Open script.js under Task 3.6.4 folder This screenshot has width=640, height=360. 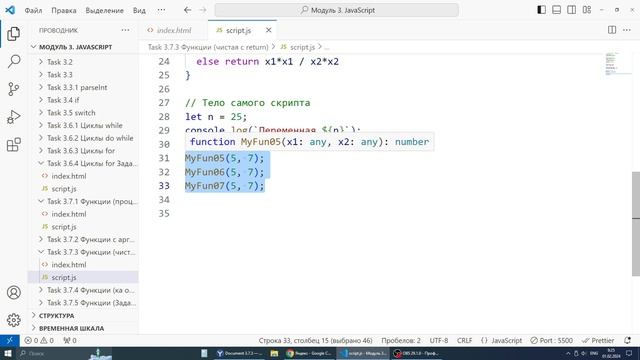pyautogui.click(x=83, y=189)
